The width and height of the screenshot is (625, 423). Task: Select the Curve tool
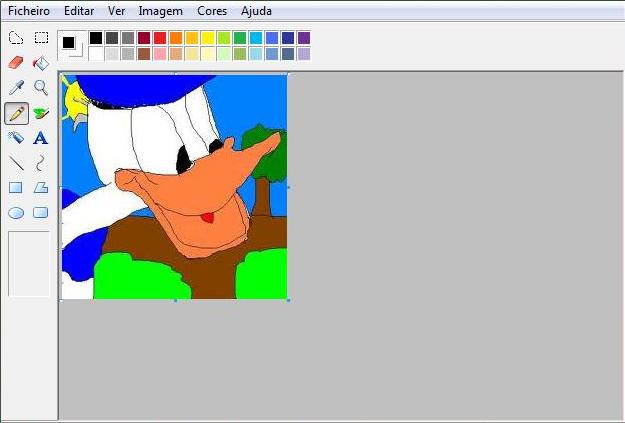(41, 163)
